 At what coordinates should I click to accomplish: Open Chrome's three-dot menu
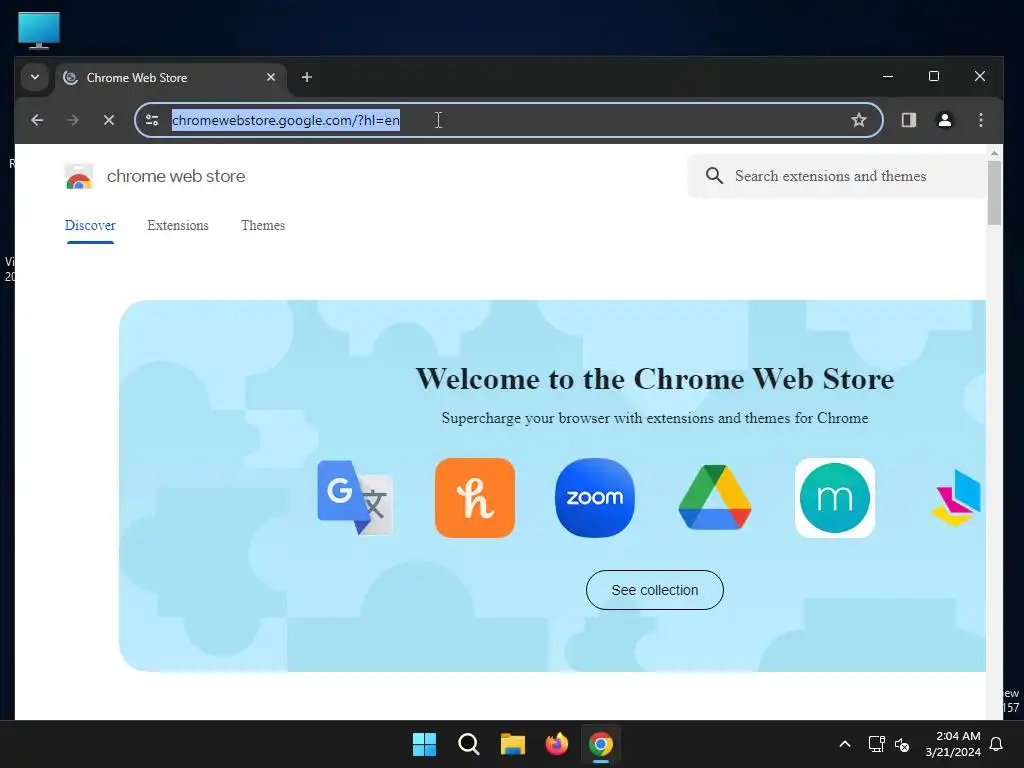point(980,120)
